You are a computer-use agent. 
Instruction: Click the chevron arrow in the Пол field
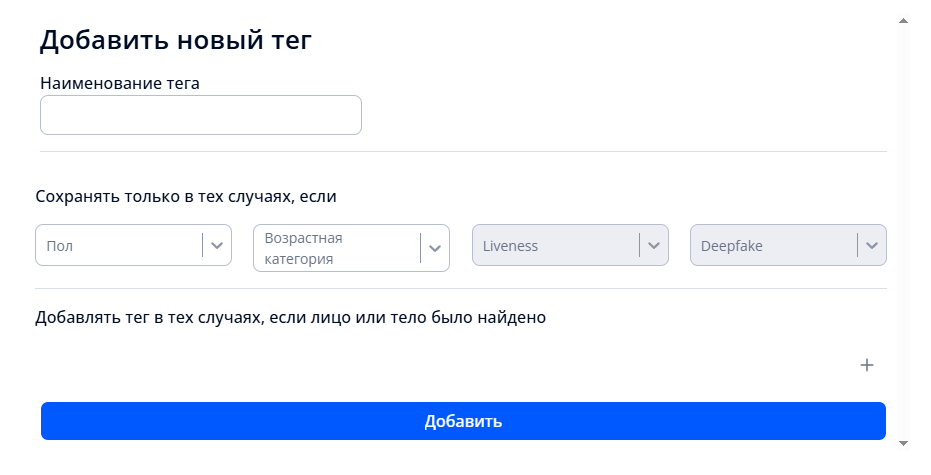coord(217,245)
